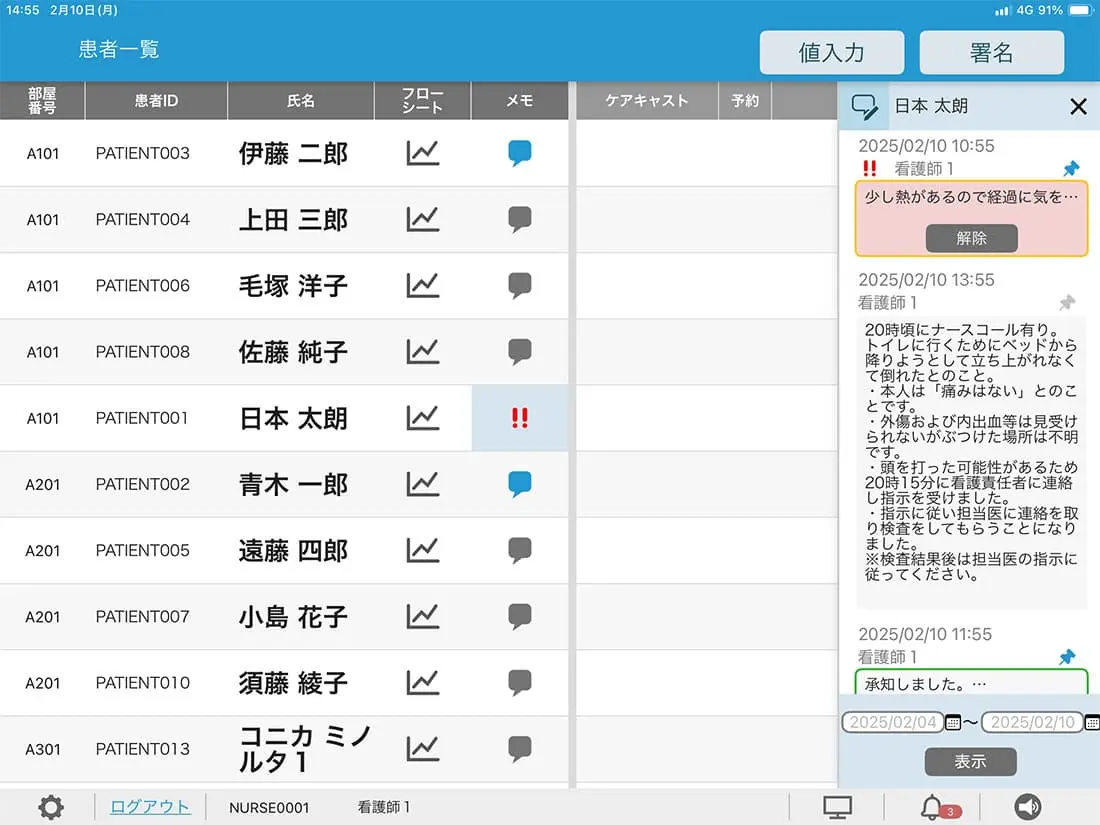Open gray memo icon for 上田 三郎

coord(519,219)
